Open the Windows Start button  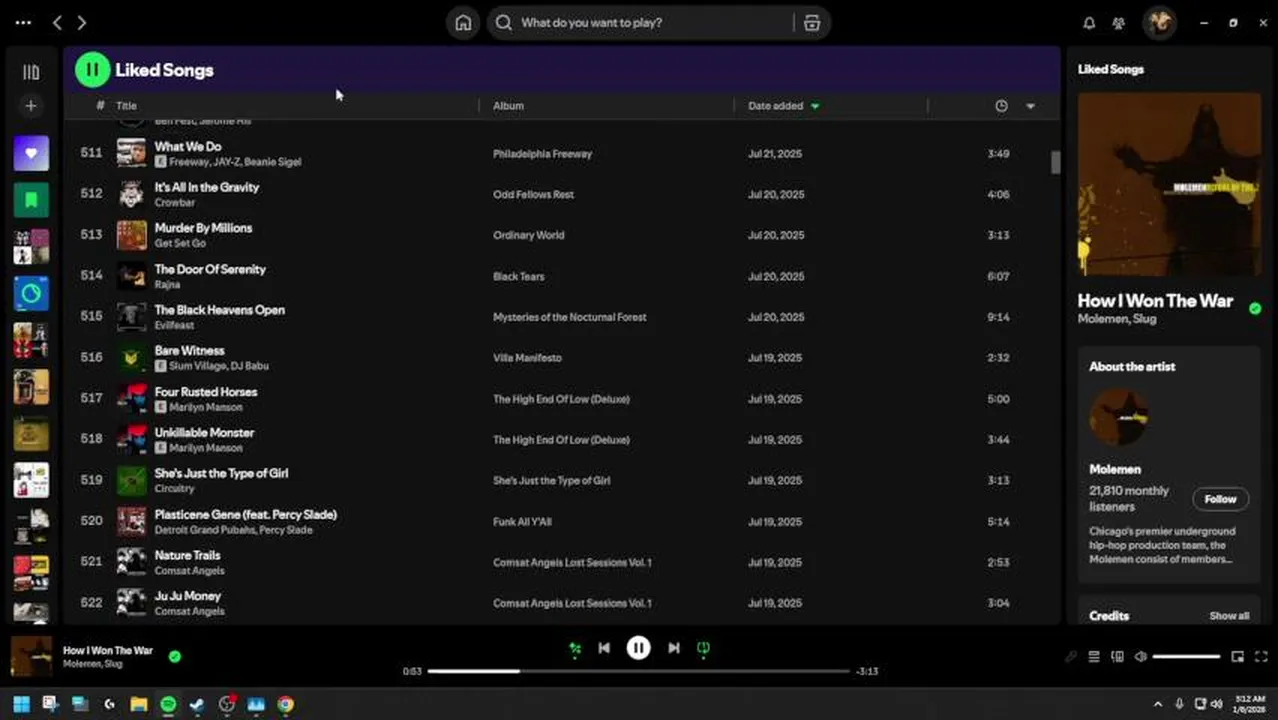pos(21,704)
